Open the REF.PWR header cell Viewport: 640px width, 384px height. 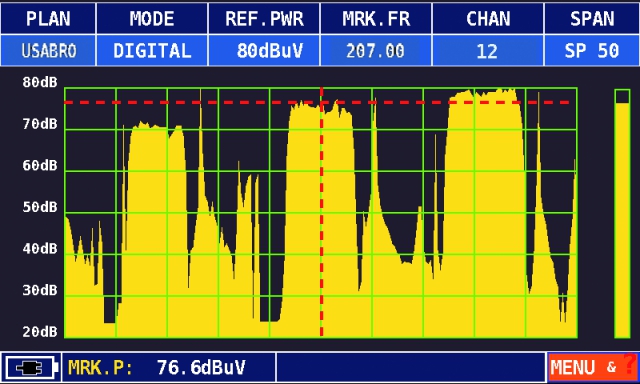[264, 19]
